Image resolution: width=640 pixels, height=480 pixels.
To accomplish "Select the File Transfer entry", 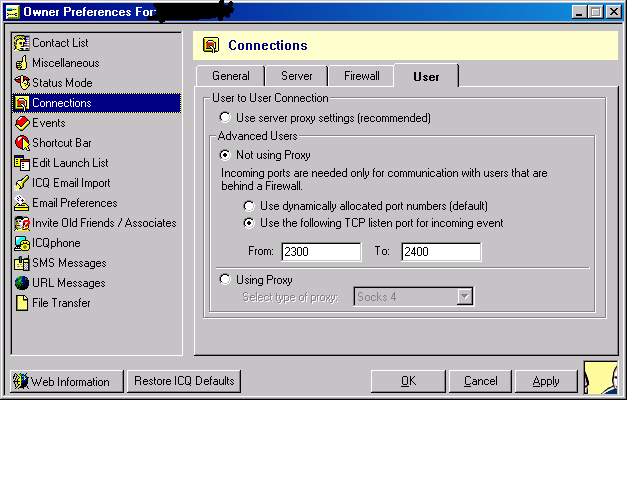I will click(61, 303).
